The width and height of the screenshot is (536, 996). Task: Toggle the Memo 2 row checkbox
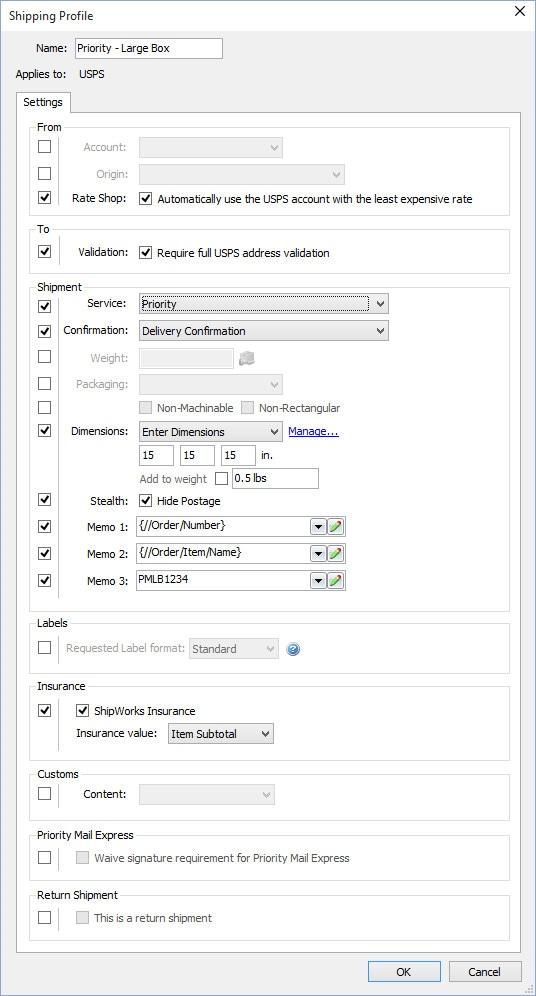(x=44, y=553)
